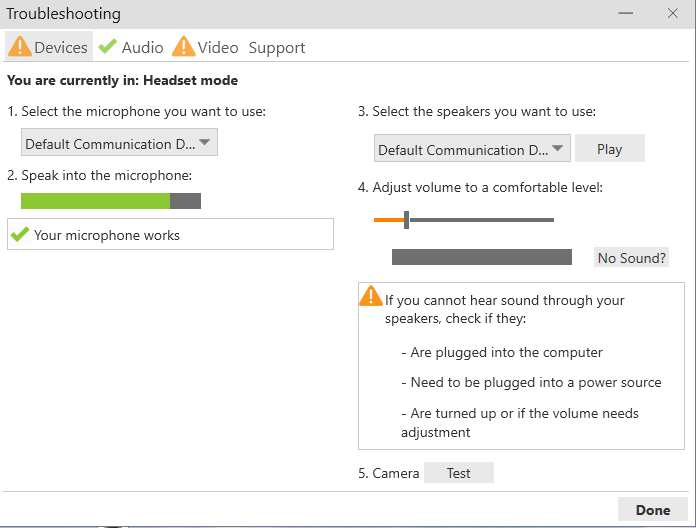Click the speaker output level bar

tap(481, 258)
